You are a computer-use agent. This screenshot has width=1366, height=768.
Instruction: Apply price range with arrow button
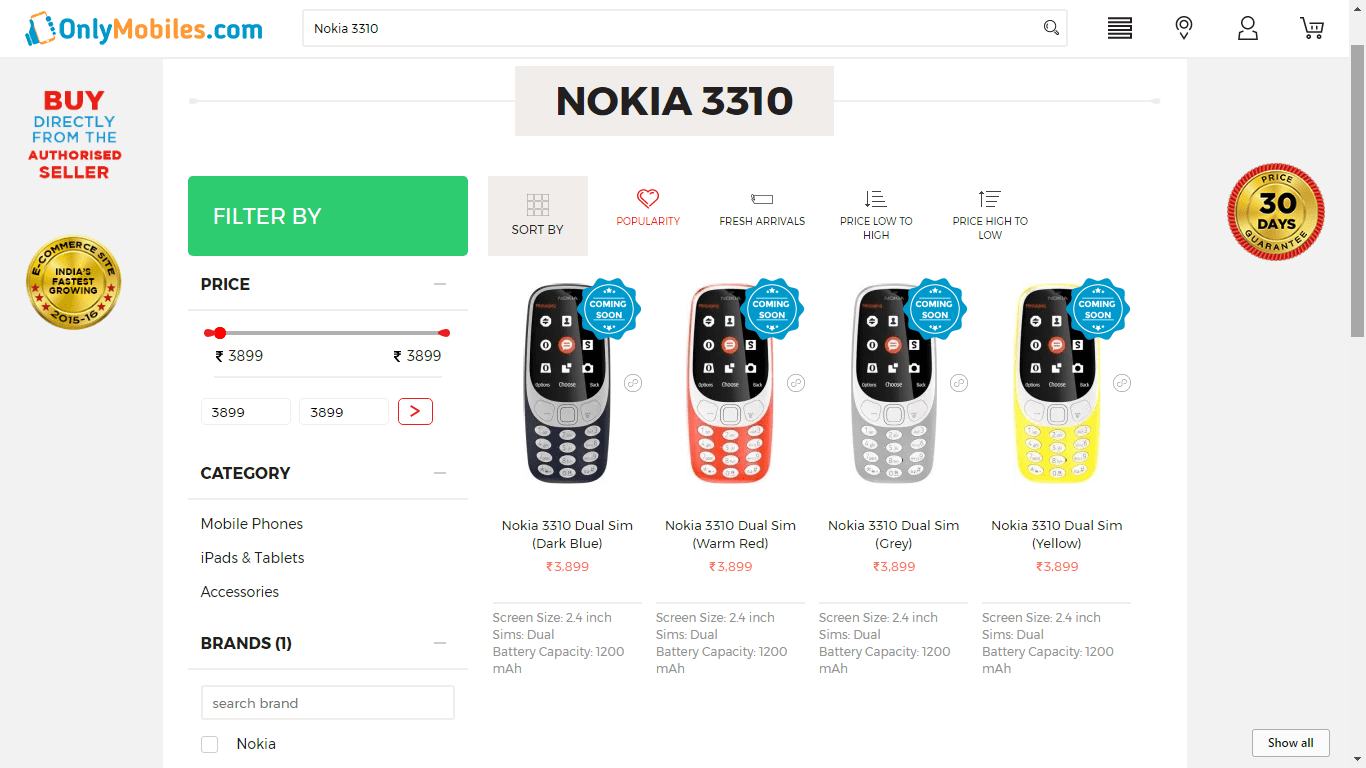coord(415,411)
